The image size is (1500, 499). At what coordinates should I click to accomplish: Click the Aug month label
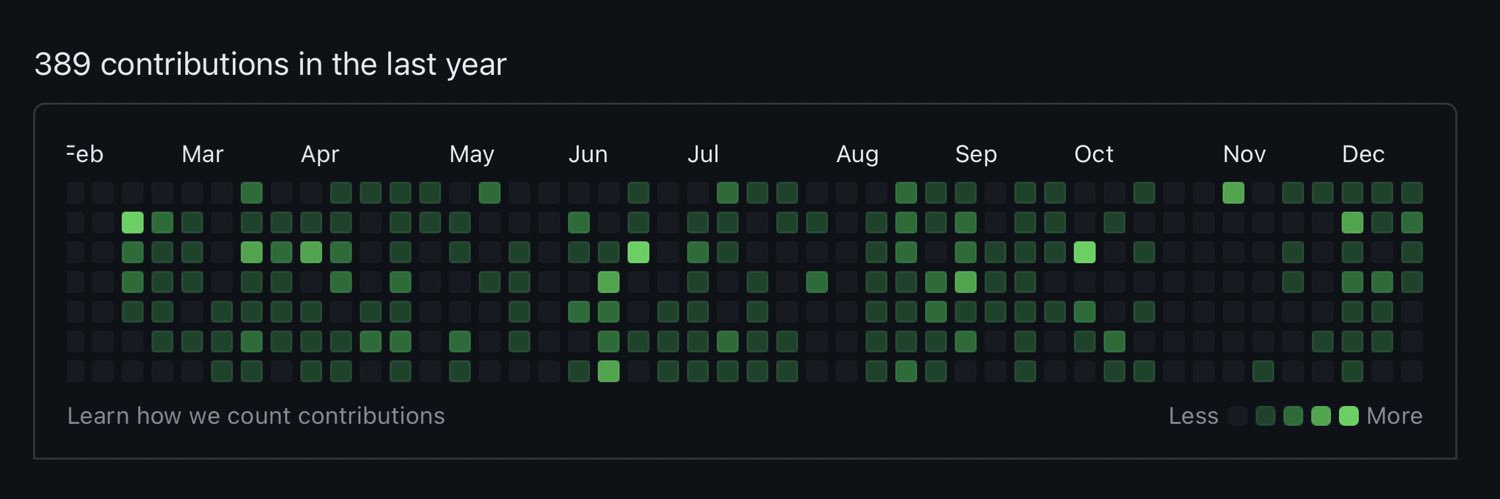pyautogui.click(x=858, y=154)
